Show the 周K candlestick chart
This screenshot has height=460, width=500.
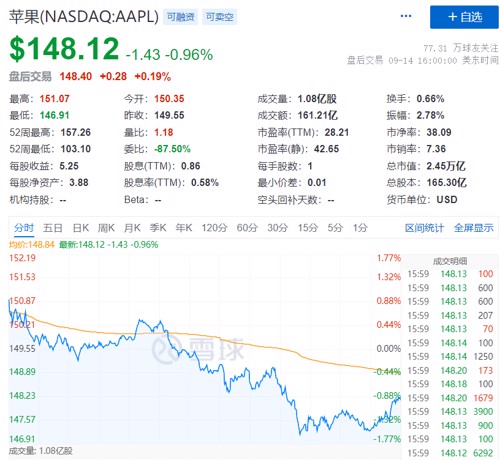[106, 228]
